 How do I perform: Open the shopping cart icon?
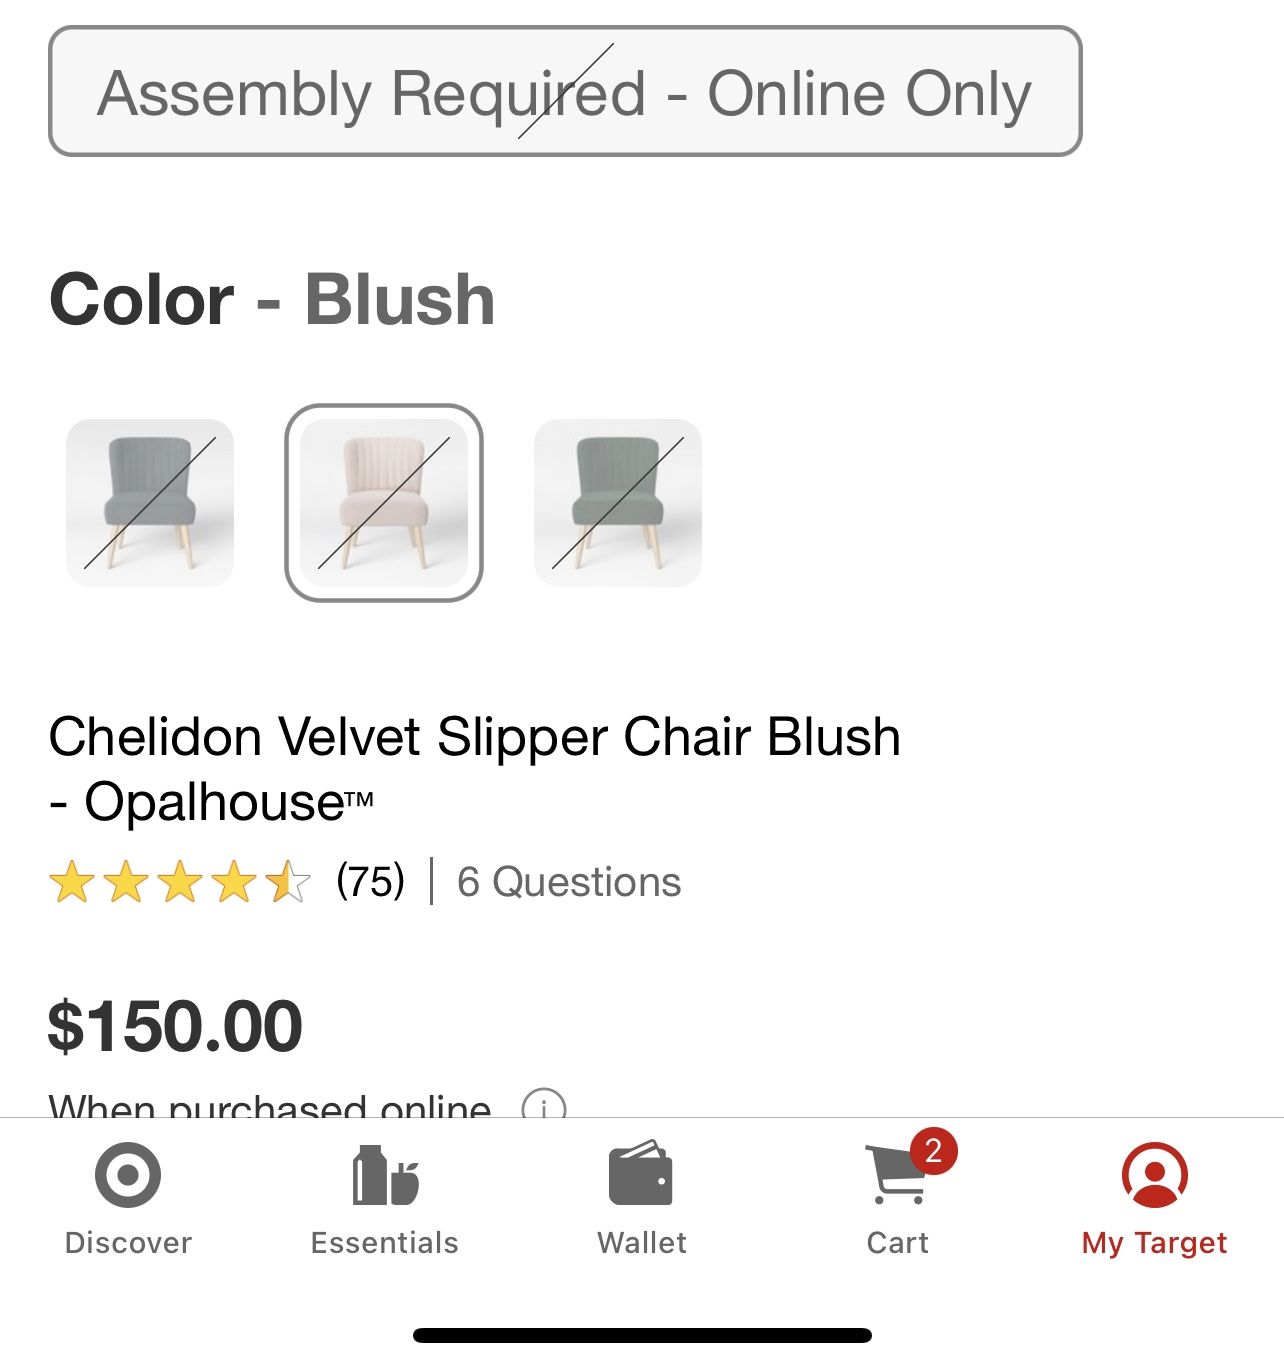coord(896,1176)
